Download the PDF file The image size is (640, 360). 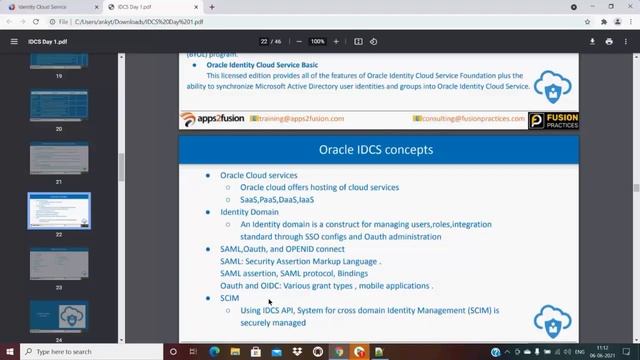point(592,42)
